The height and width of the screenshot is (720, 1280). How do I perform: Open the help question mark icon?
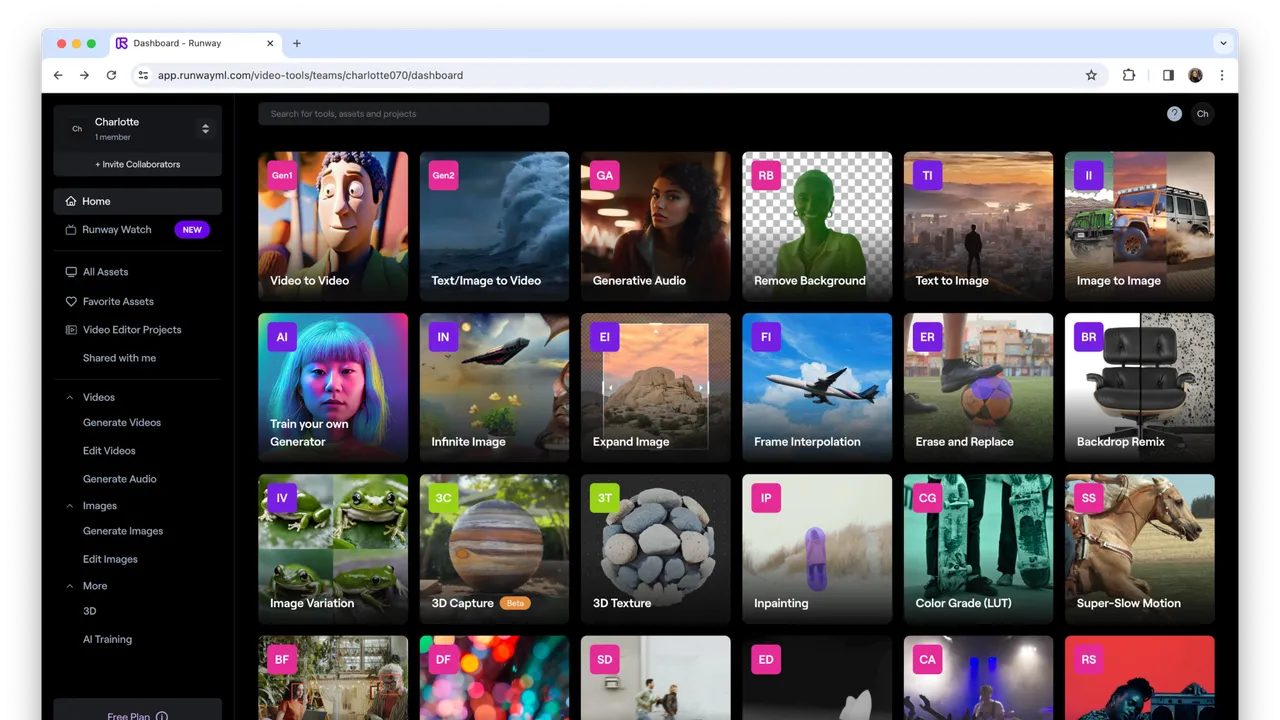(x=1174, y=114)
